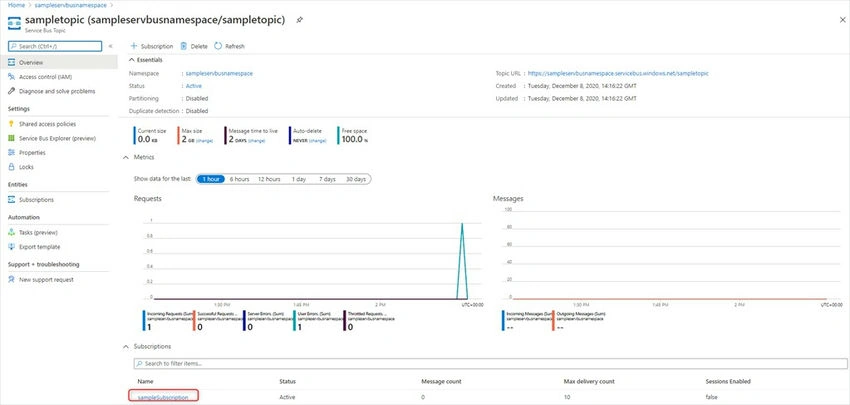The height and width of the screenshot is (405, 850).
Task: Click the sidebar Search (Ctrl+/) box
Action: [x=55, y=47]
